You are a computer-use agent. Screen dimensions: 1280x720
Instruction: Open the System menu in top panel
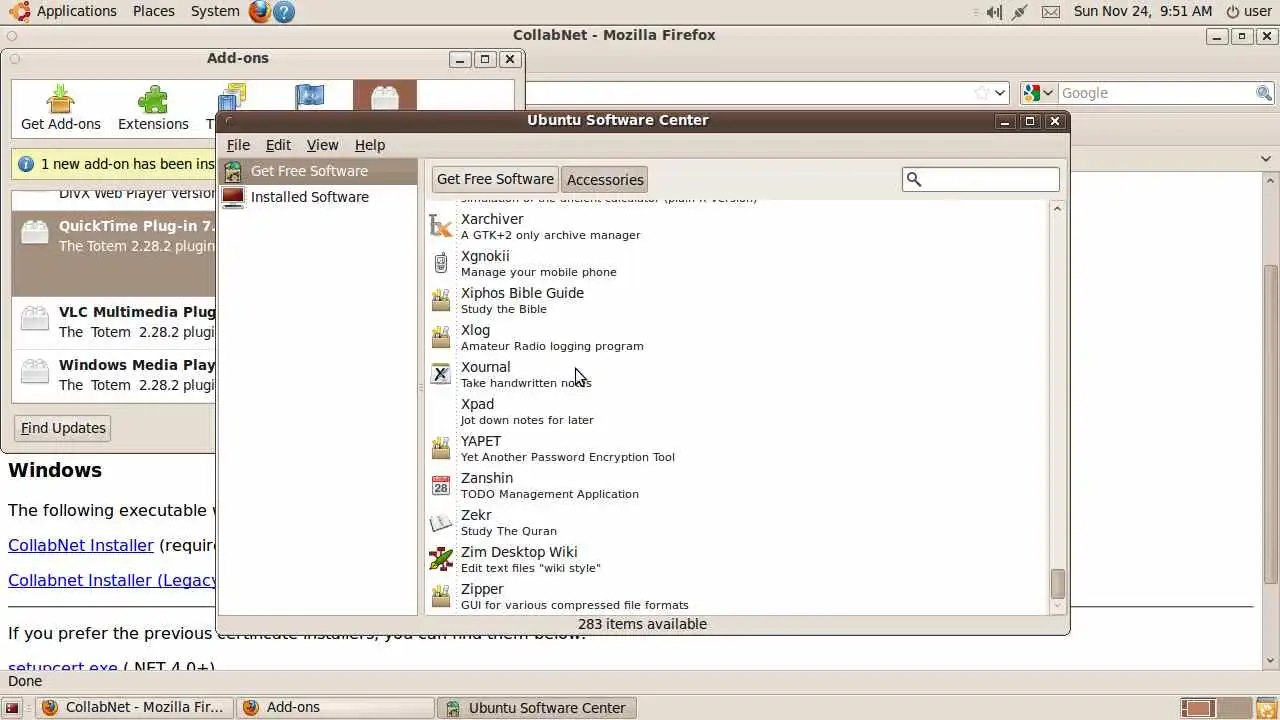(215, 11)
